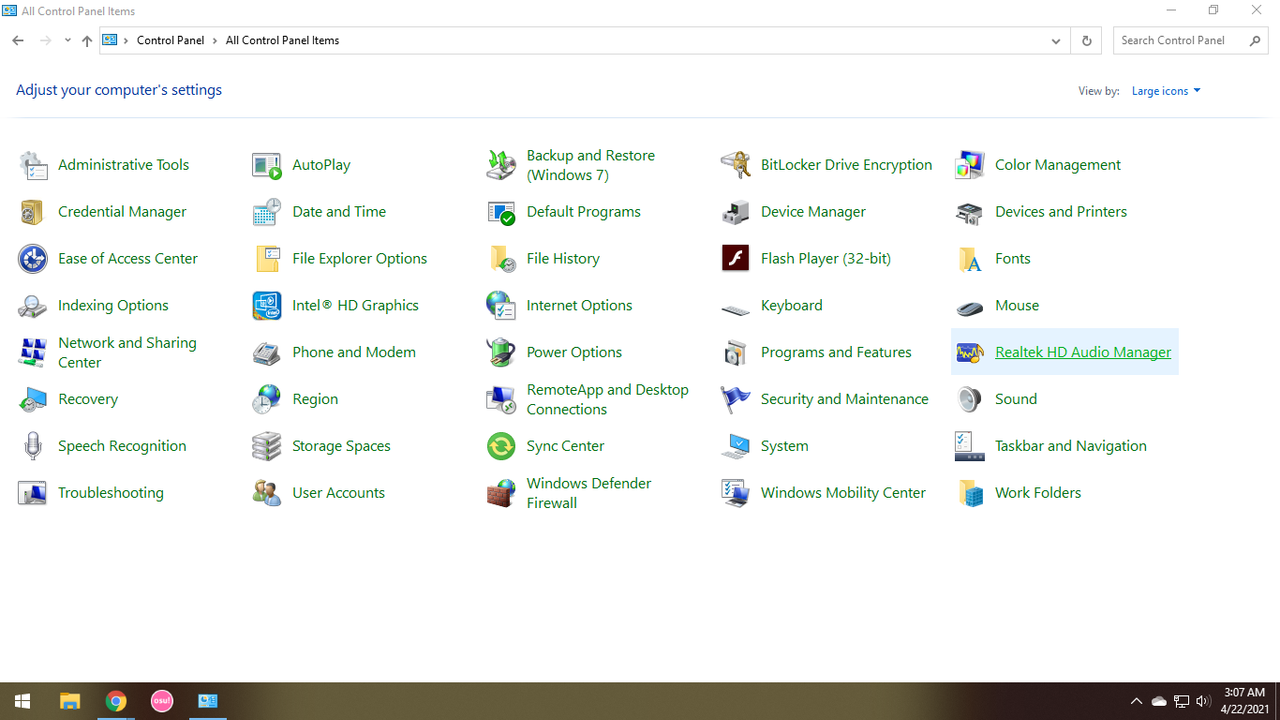The width and height of the screenshot is (1280, 720).
Task: Open the File History icon
Action: click(x=501, y=259)
